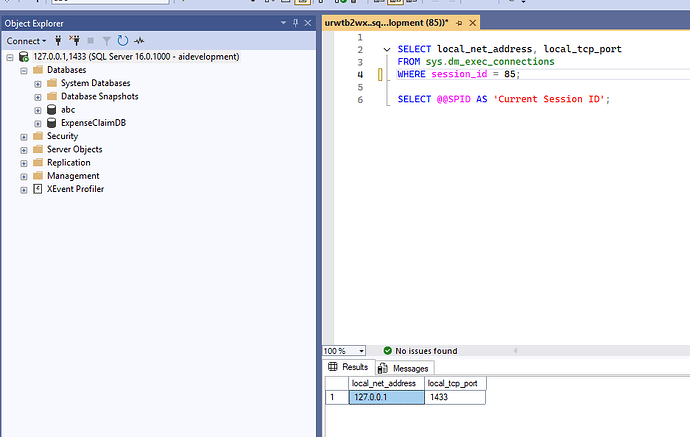This screenshot has width=690, height=437.
Task: Collapse the Databases folder
Action: pos(23,70)
